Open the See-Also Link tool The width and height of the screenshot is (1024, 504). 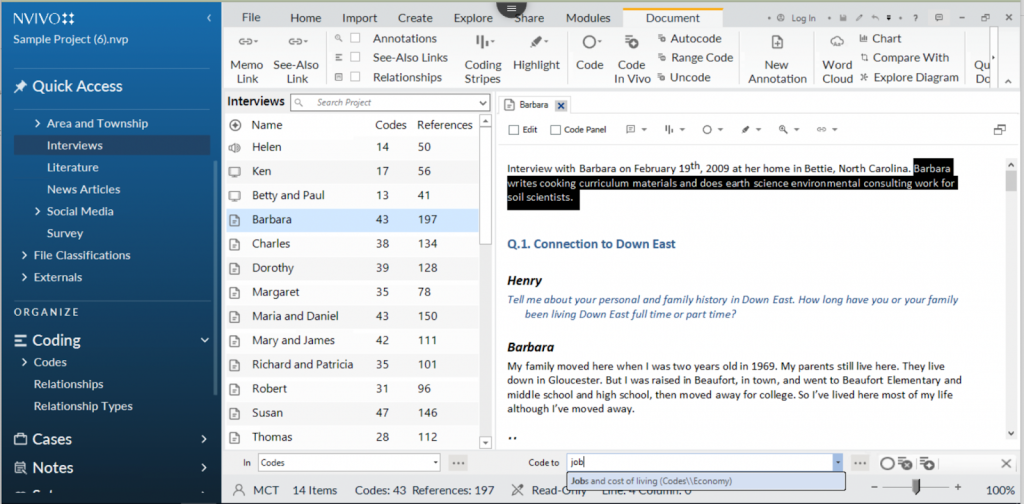(296, 59)
